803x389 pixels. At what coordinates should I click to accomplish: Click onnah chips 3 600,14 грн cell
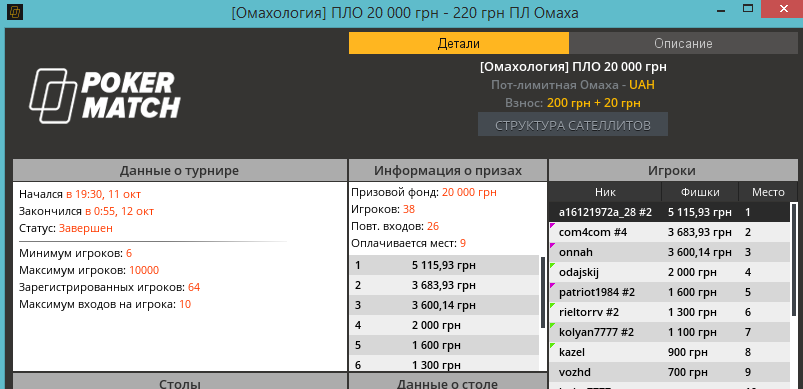point(700,252)
